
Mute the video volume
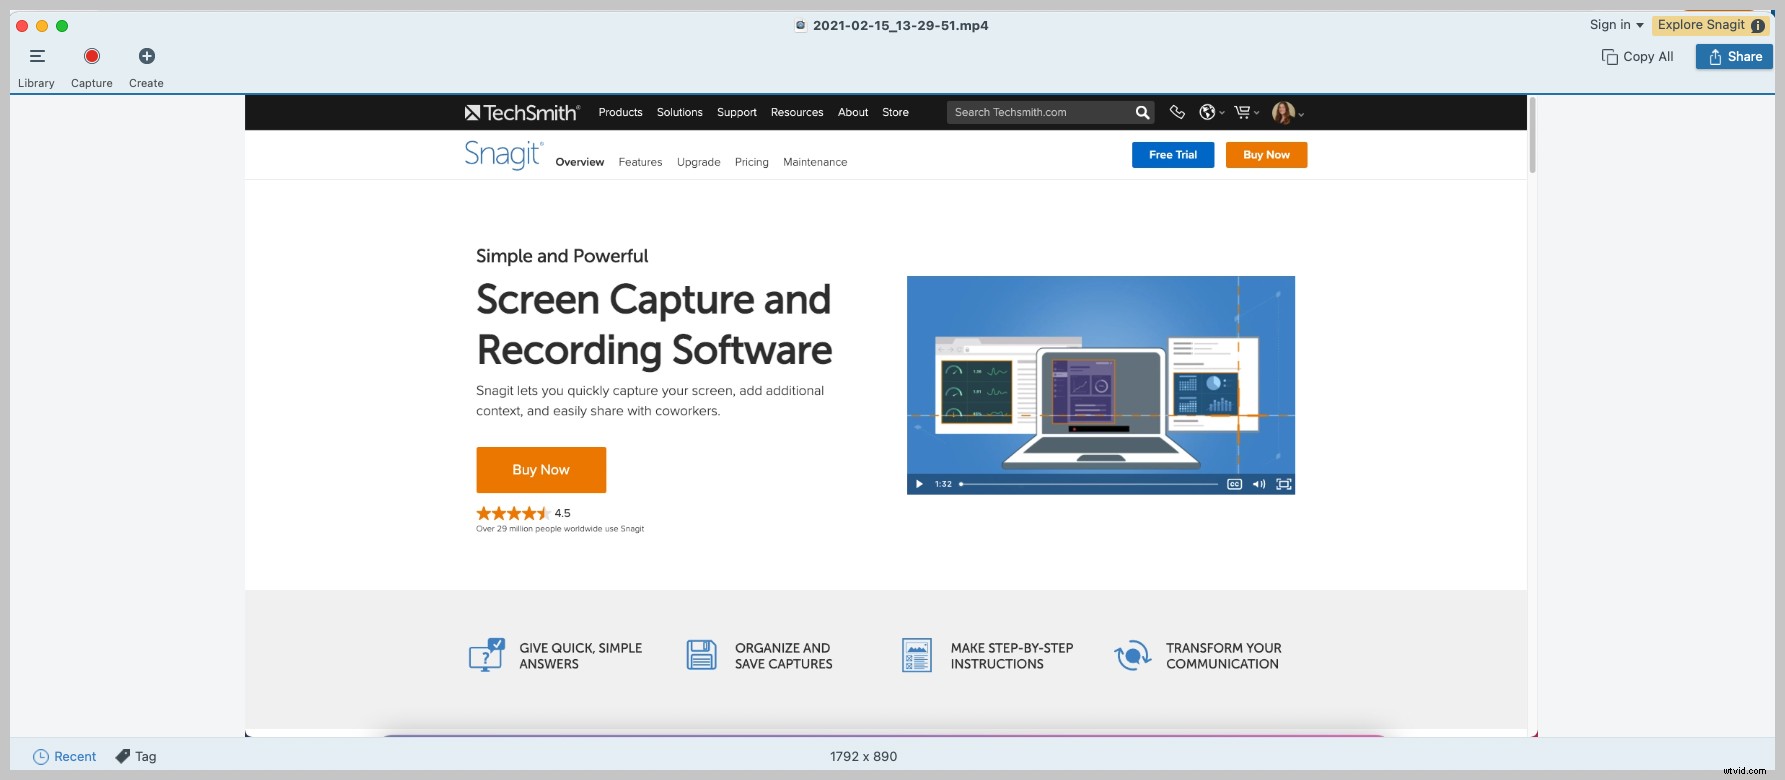click(1259, 484)
